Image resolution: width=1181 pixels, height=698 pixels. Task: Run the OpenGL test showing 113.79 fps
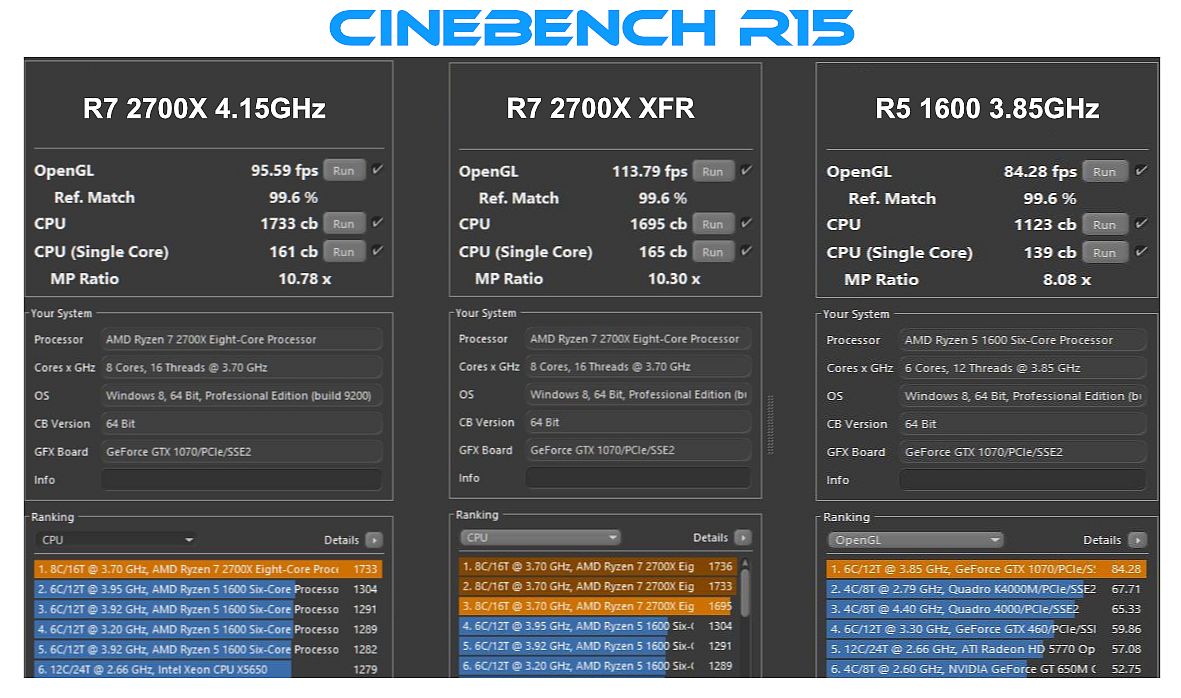(712, 171)
